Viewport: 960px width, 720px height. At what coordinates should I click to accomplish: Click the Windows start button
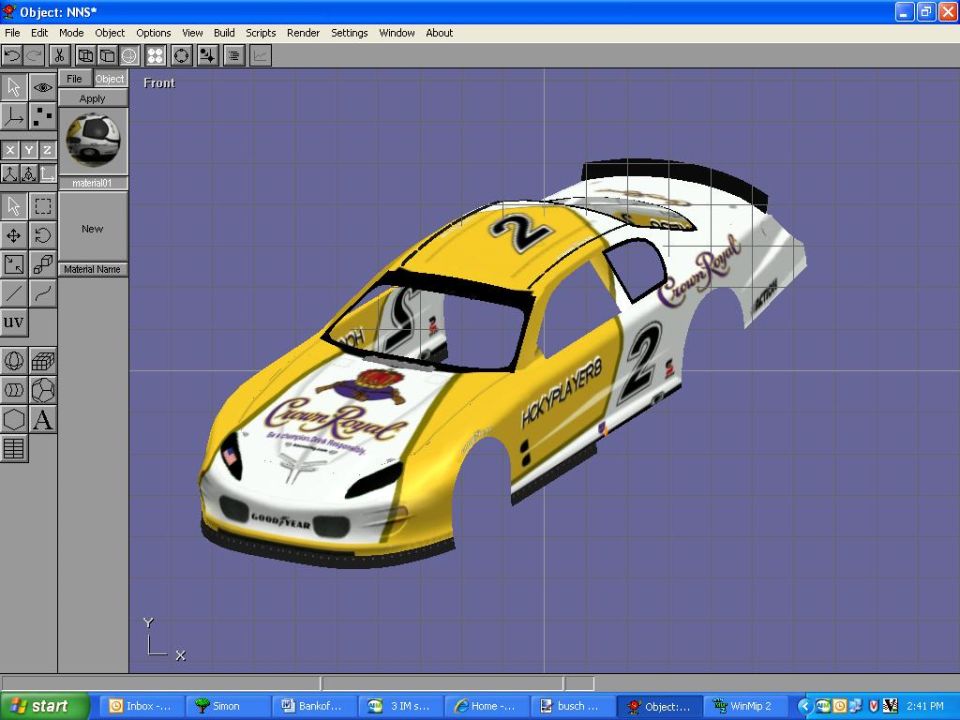tap(42, 706)
